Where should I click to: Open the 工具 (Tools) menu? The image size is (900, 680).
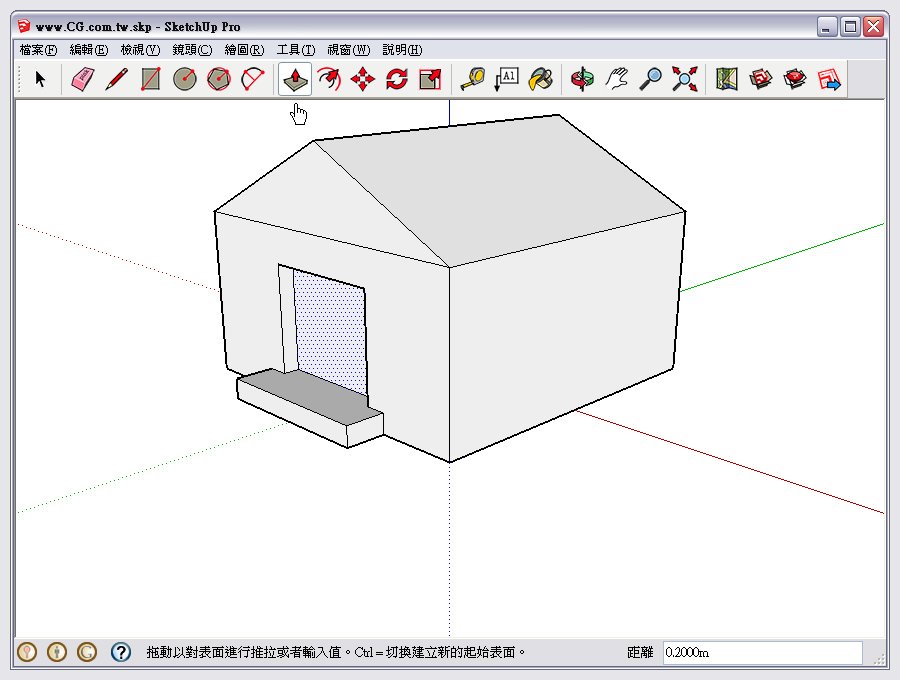295,50
